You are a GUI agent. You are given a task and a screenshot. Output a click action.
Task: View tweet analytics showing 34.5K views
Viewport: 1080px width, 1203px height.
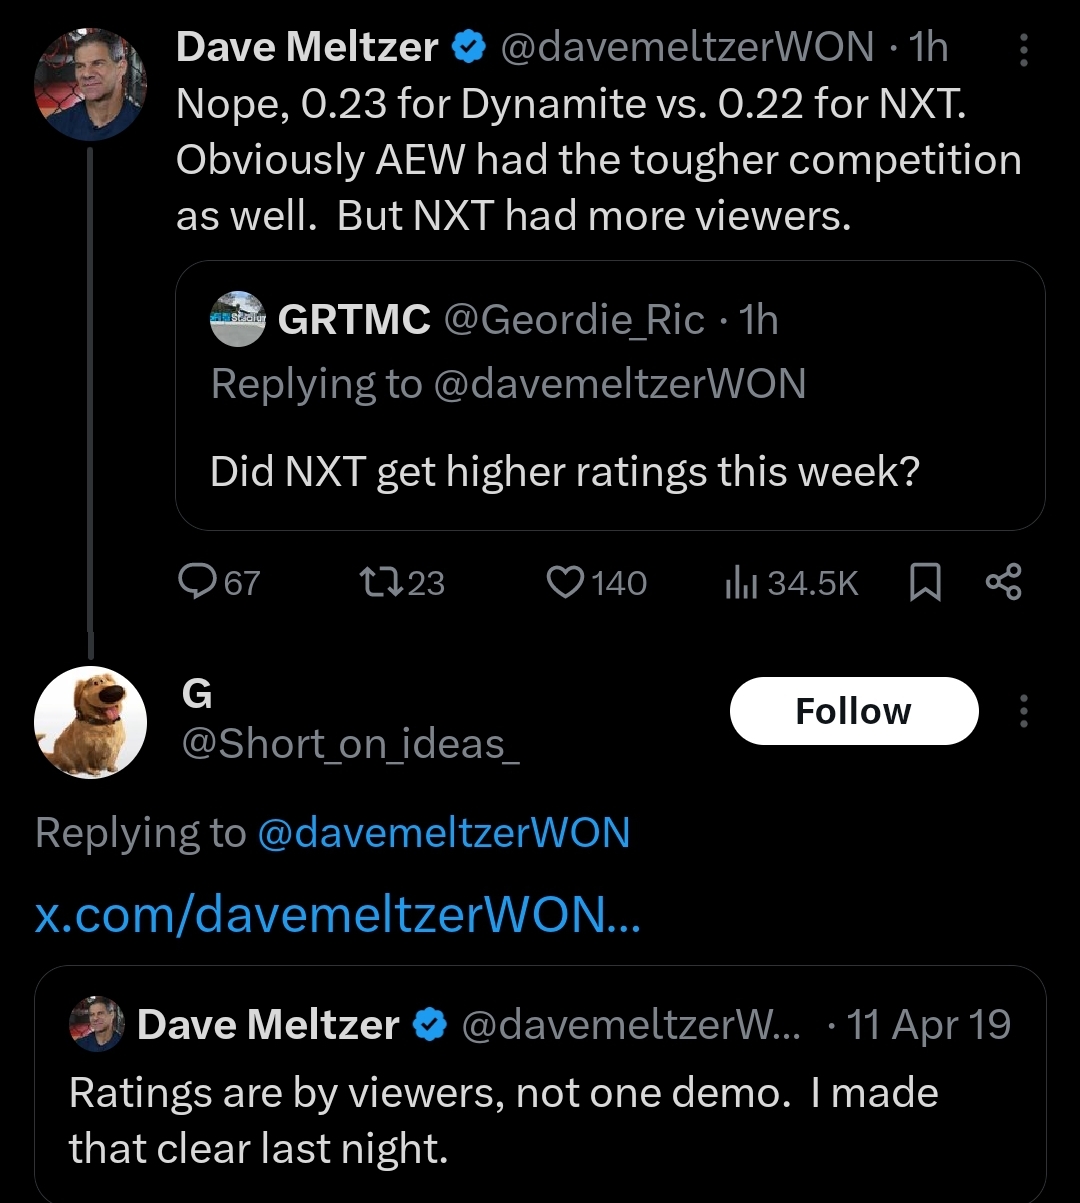790,582
